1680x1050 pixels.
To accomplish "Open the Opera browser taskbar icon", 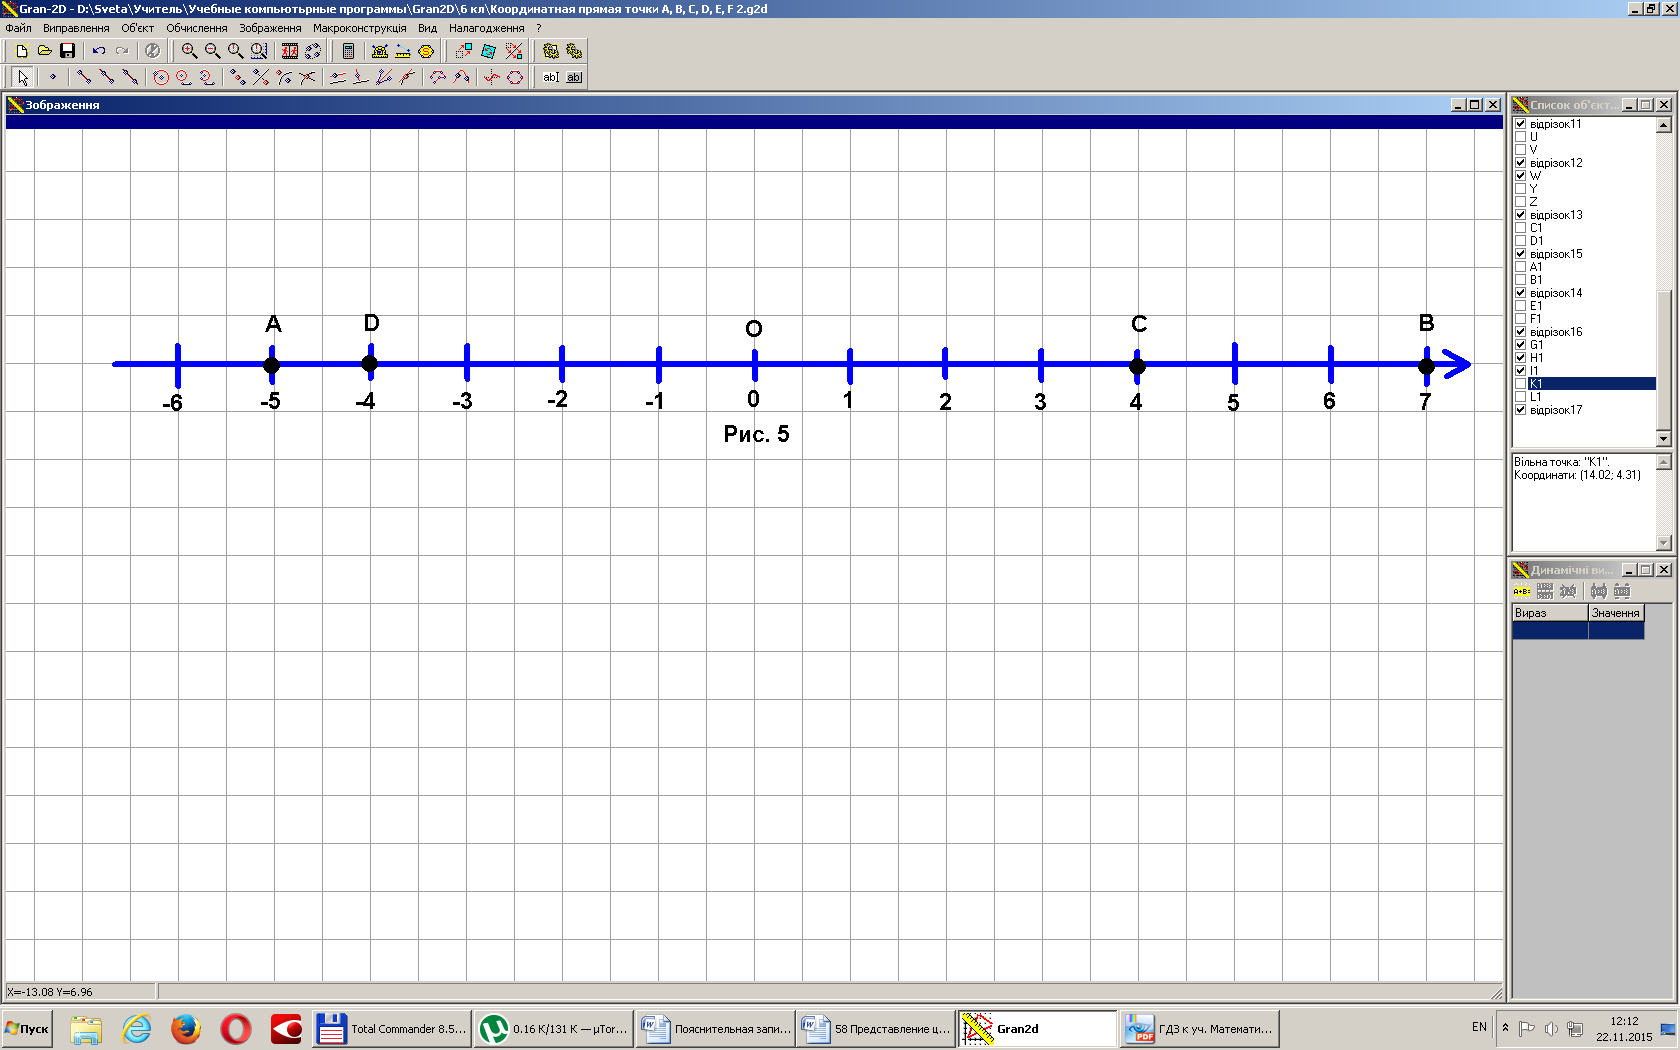I will [x=236, y=1029].
